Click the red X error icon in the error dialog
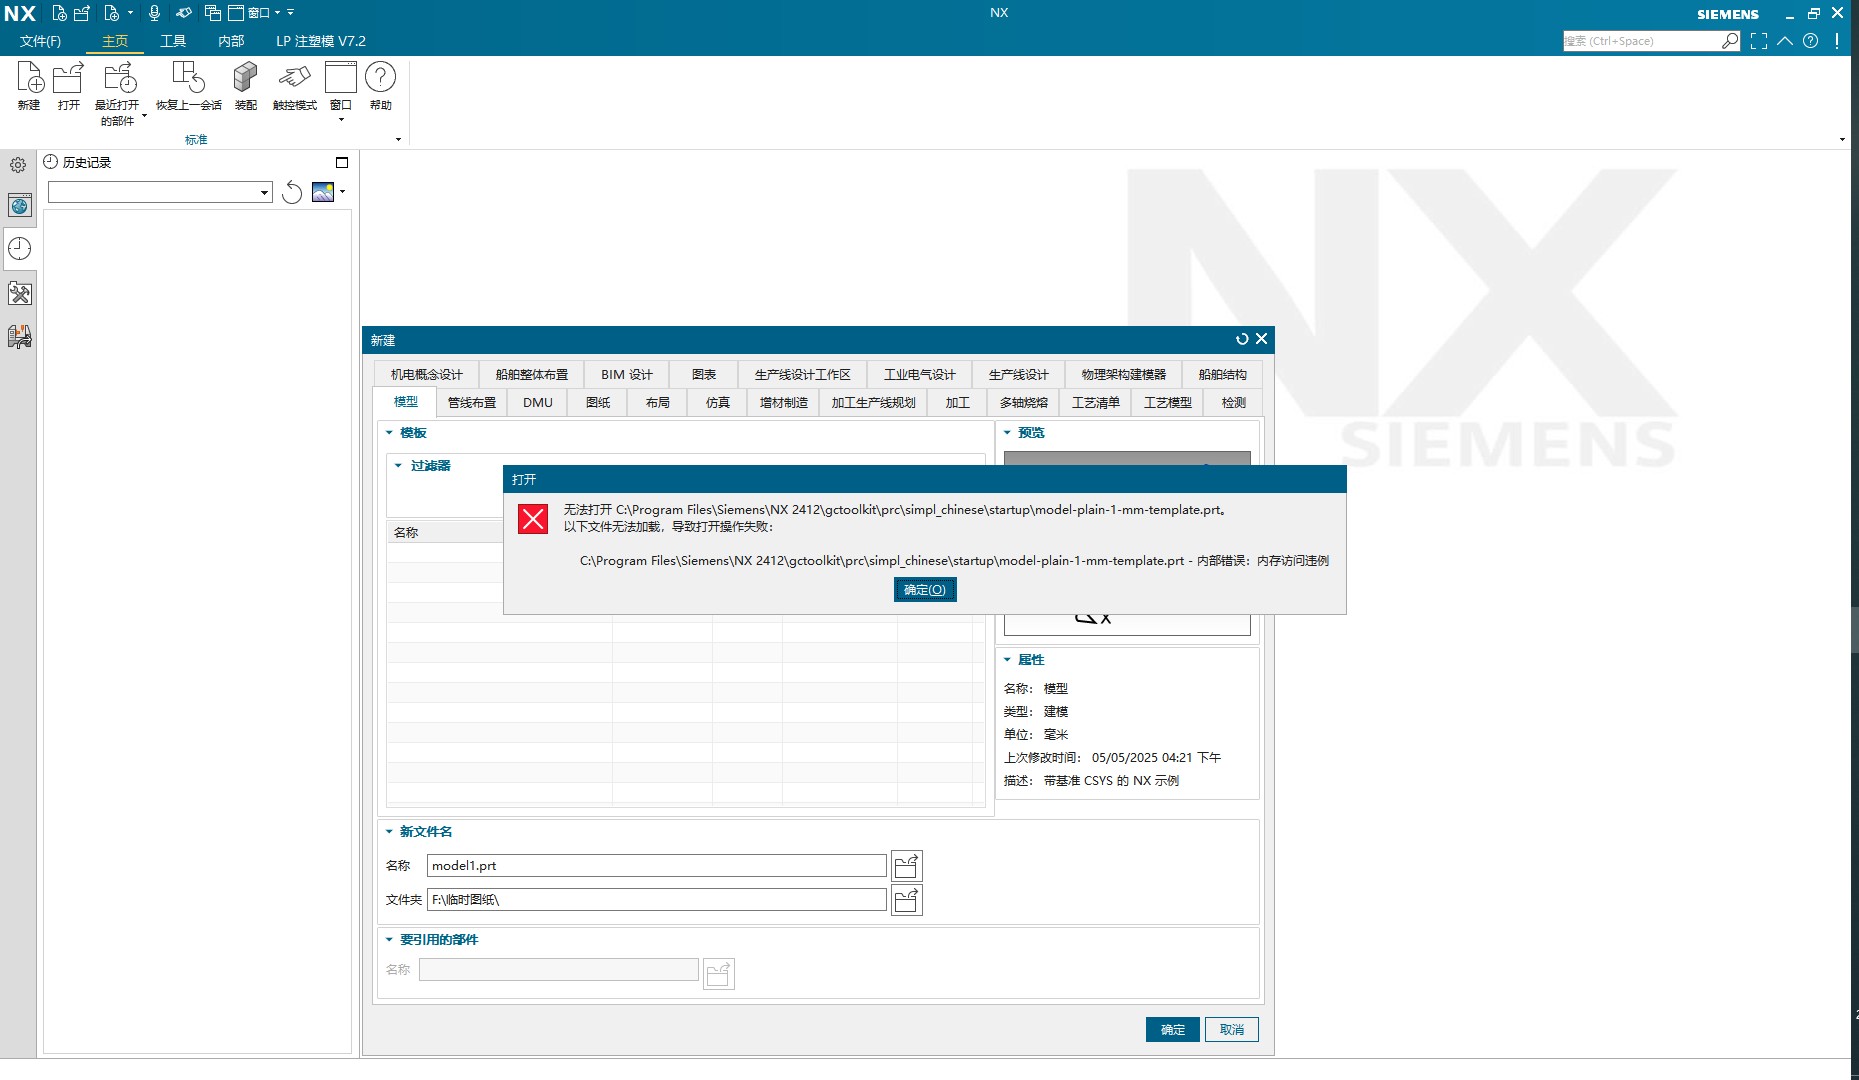This screenshot has width=1859, height=1080. pyautogui.click(x=533, y=518)
